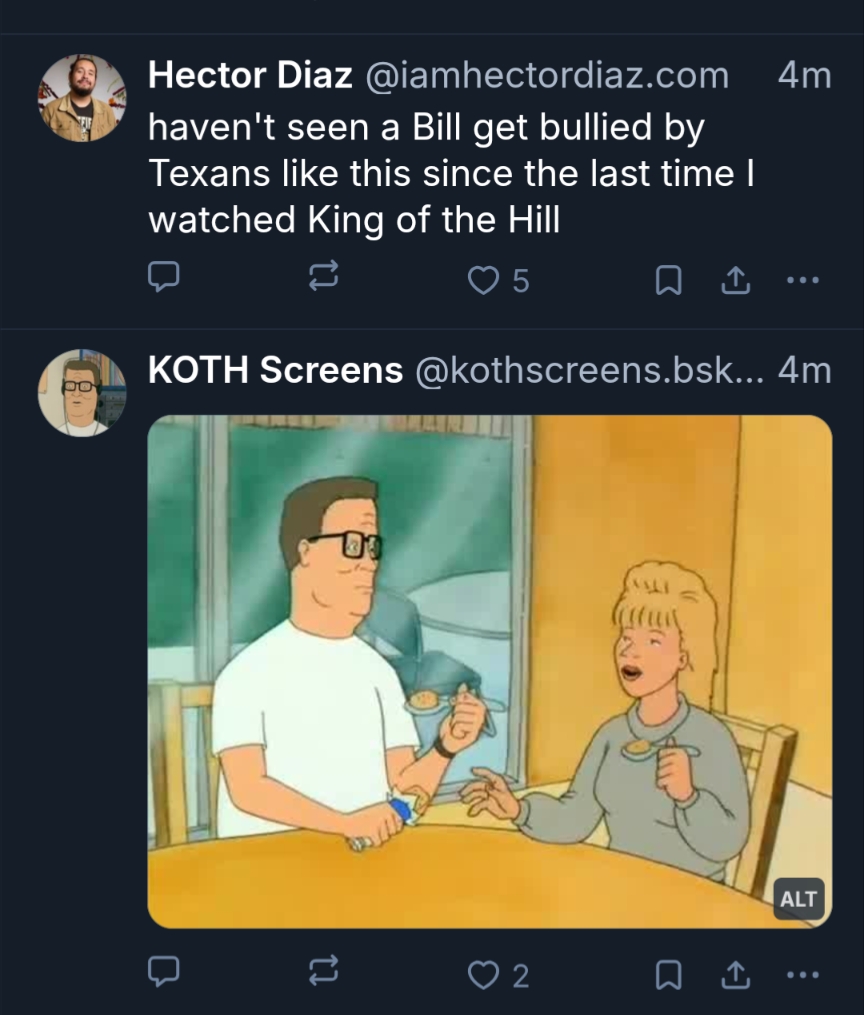
Task: Bookmark the KOTH Screens post
Action: (668, 974)
